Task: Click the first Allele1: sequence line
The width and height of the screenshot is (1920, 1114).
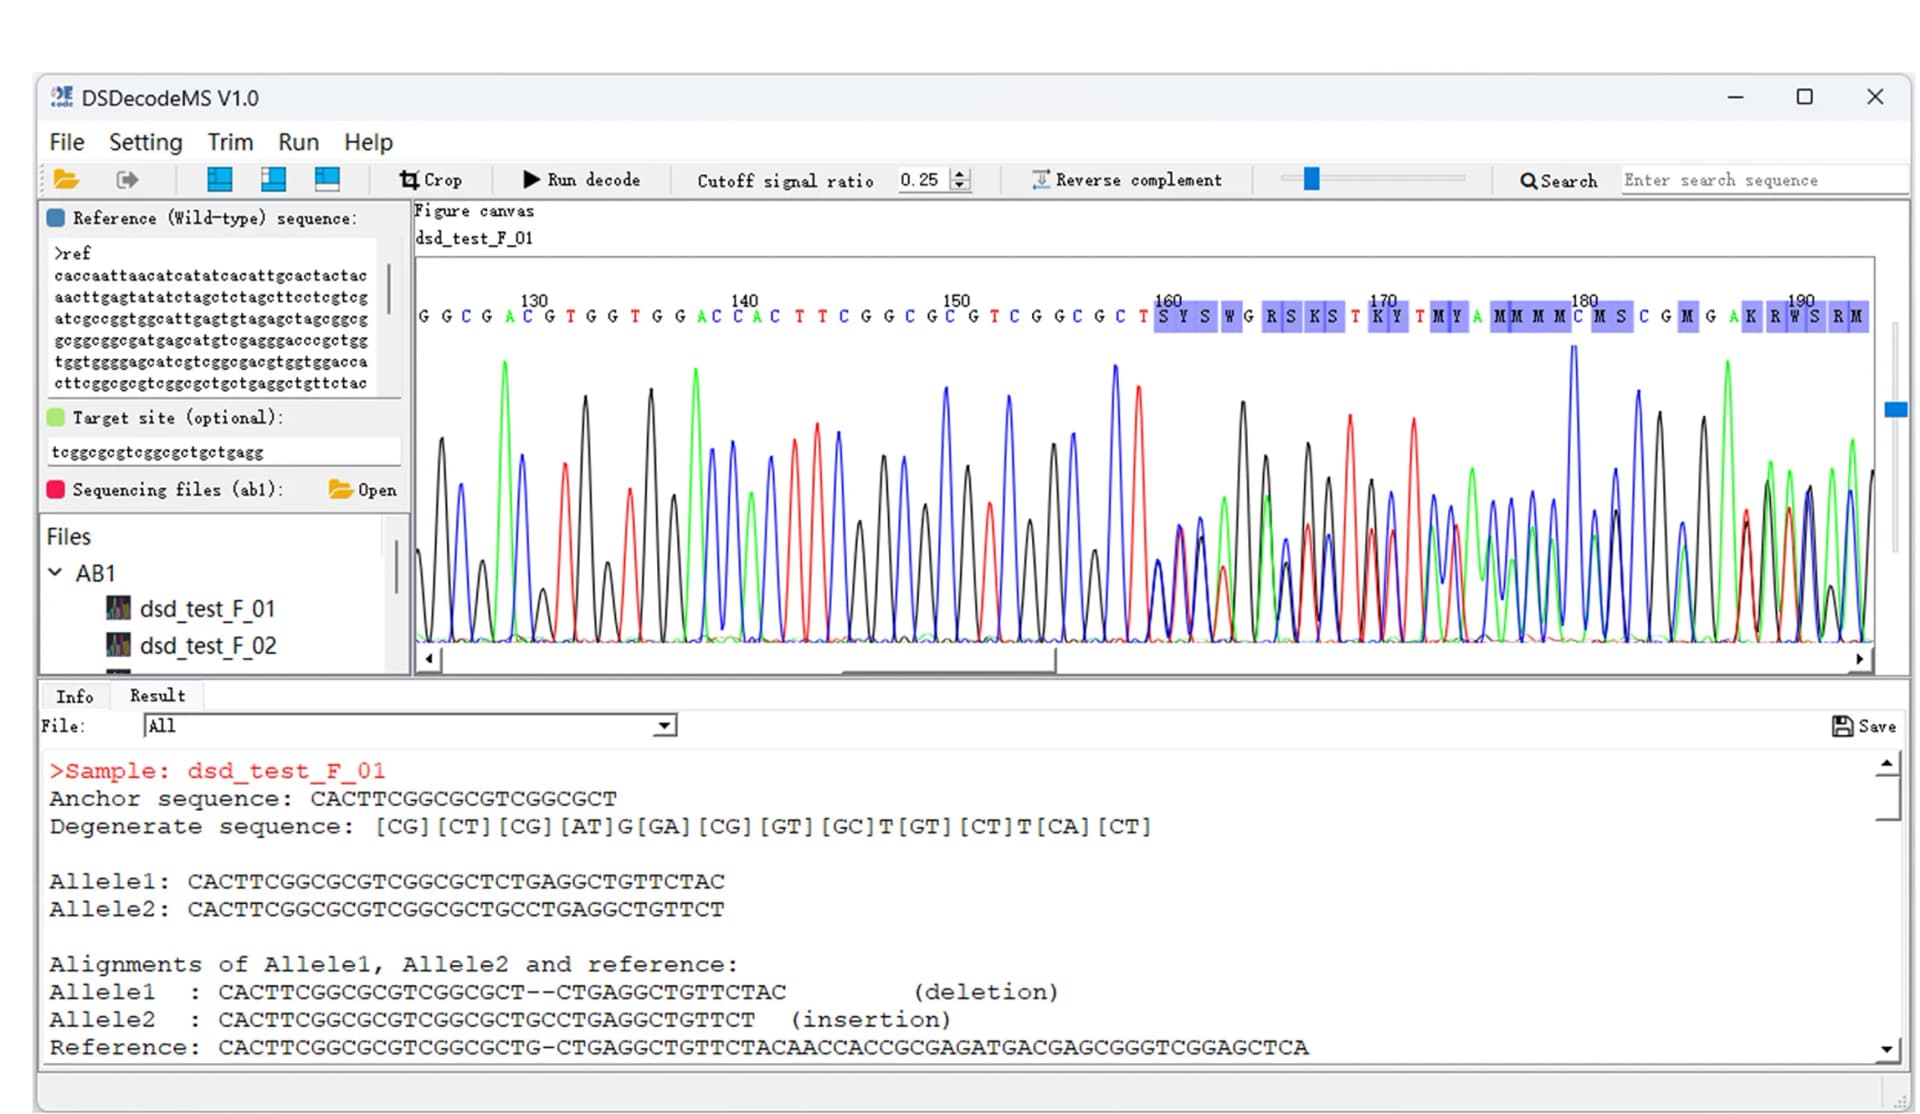Action: 387,882
